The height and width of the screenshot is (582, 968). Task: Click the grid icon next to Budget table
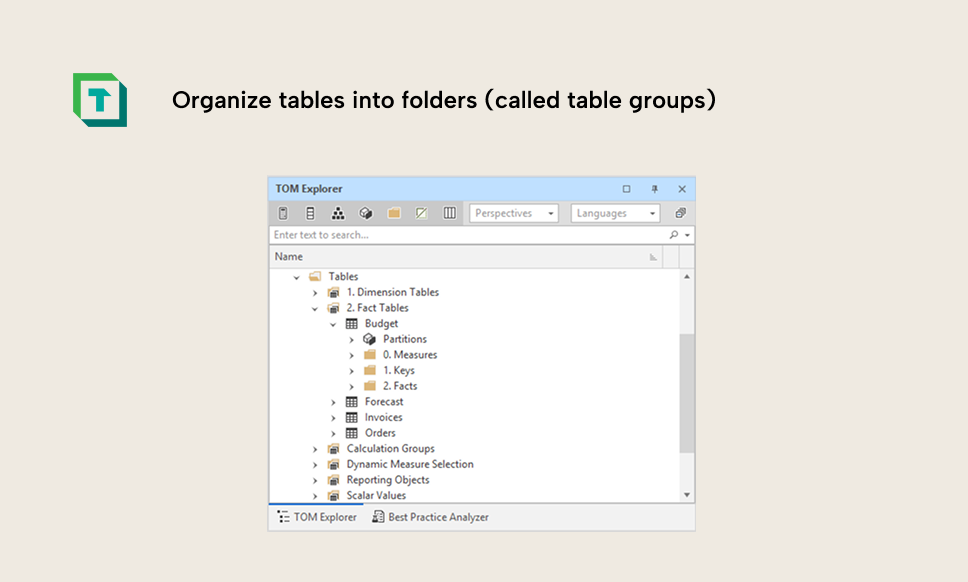pyautogui.click(x=351, y=323)
